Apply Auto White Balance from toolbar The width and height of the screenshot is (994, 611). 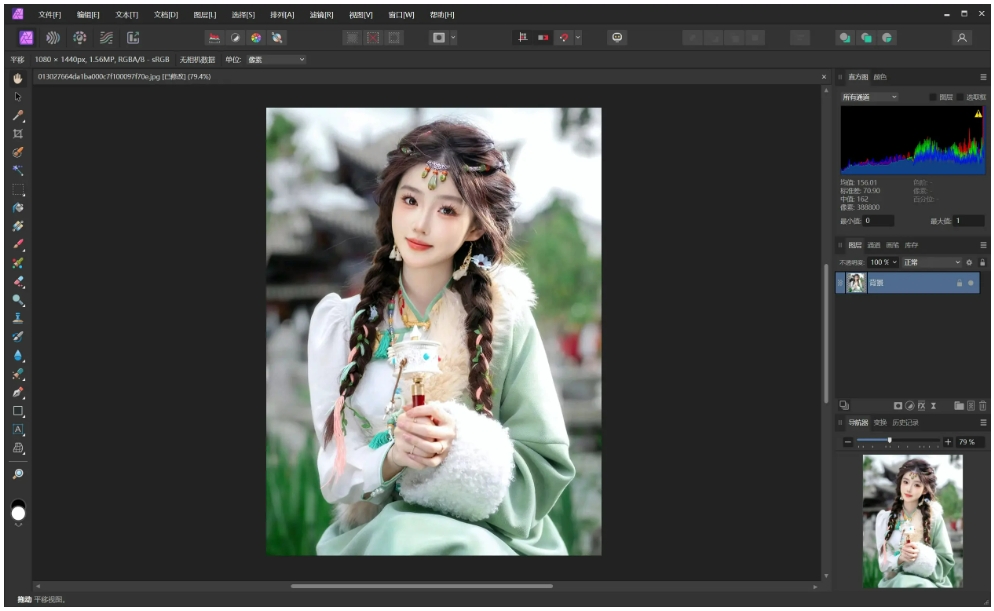coord(277,38)
